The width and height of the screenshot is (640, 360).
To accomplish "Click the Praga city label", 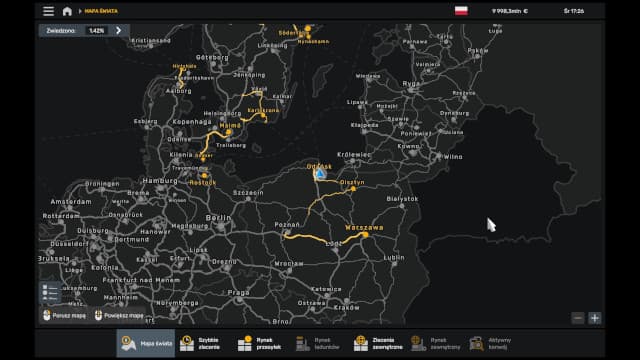I will (238, 292).
